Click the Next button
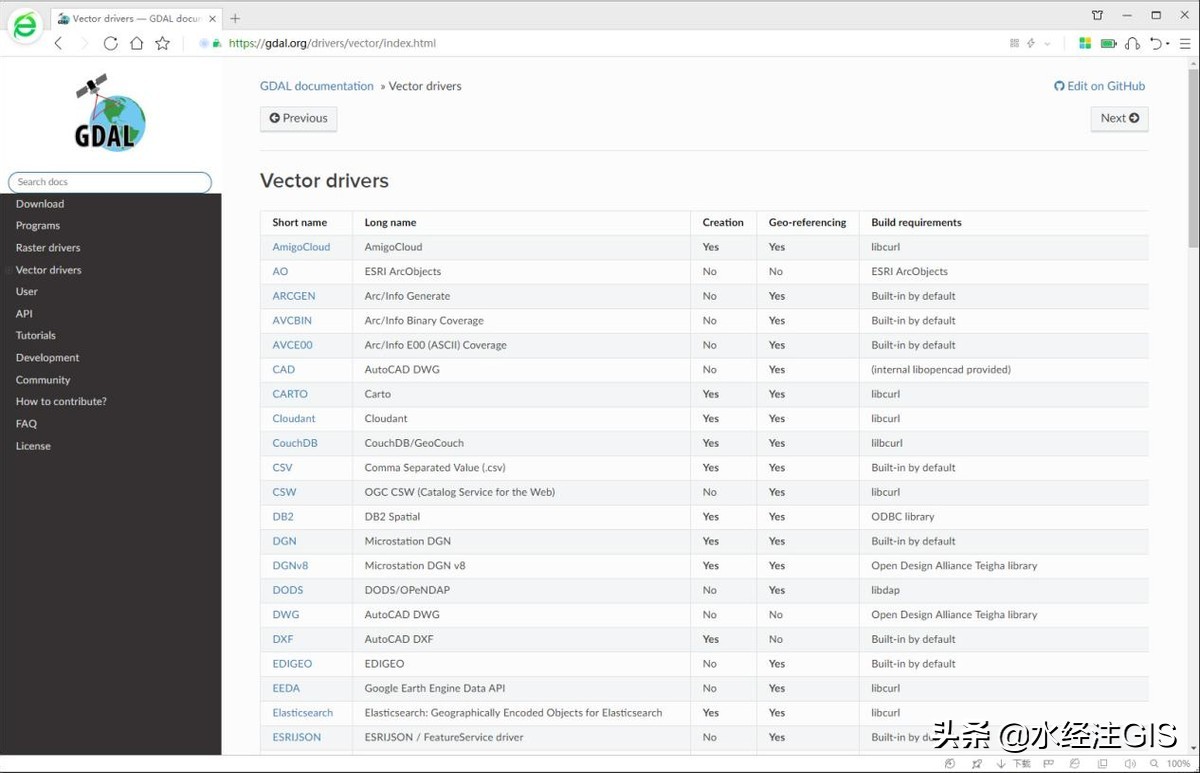Viewport: 1200px width, 773px height. [x=1119, y=118]
